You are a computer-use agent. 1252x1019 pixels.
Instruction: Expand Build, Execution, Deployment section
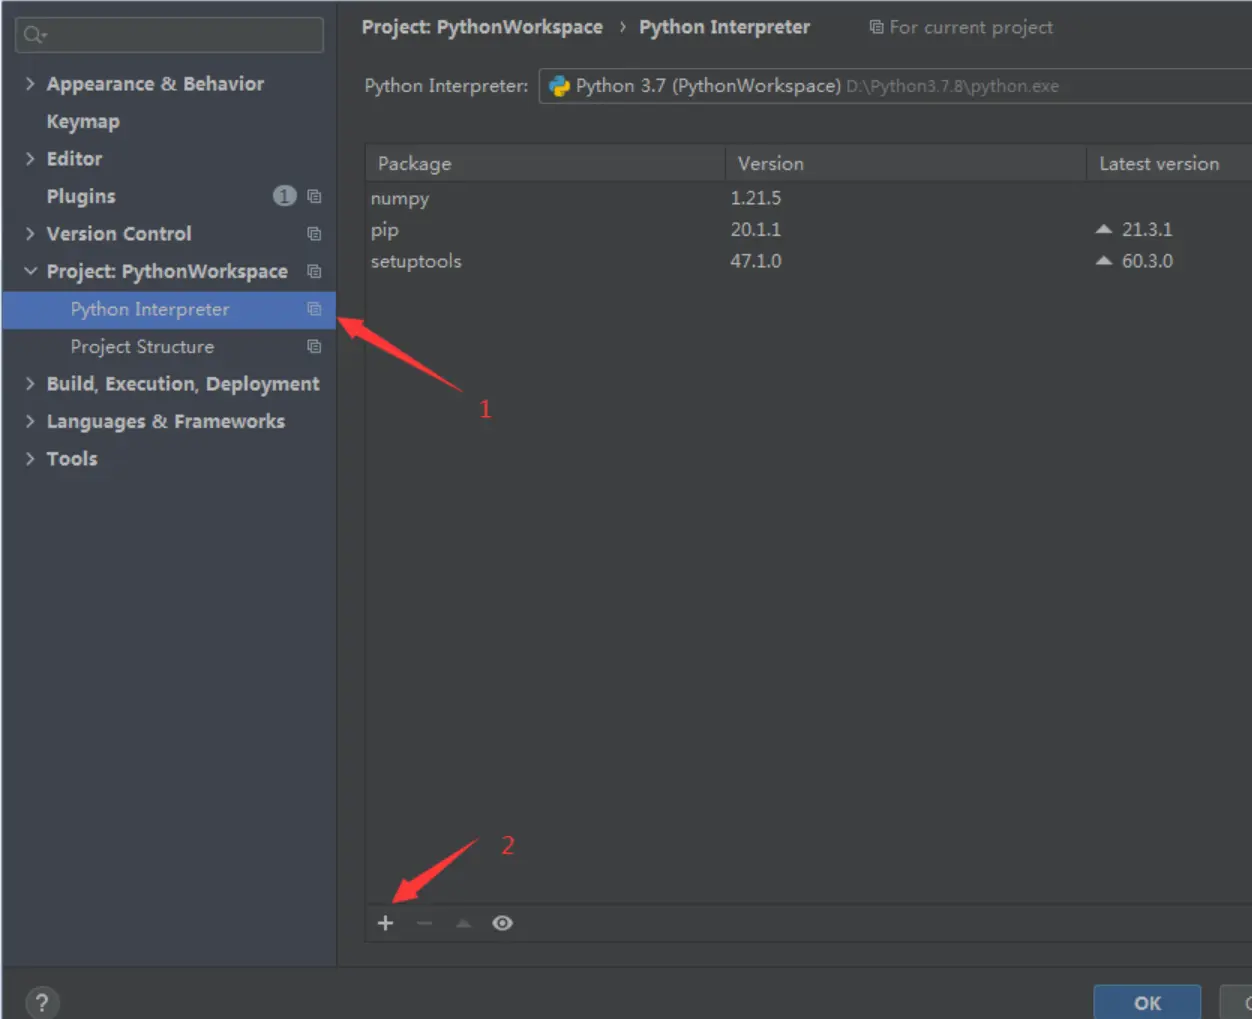point(30,384)
